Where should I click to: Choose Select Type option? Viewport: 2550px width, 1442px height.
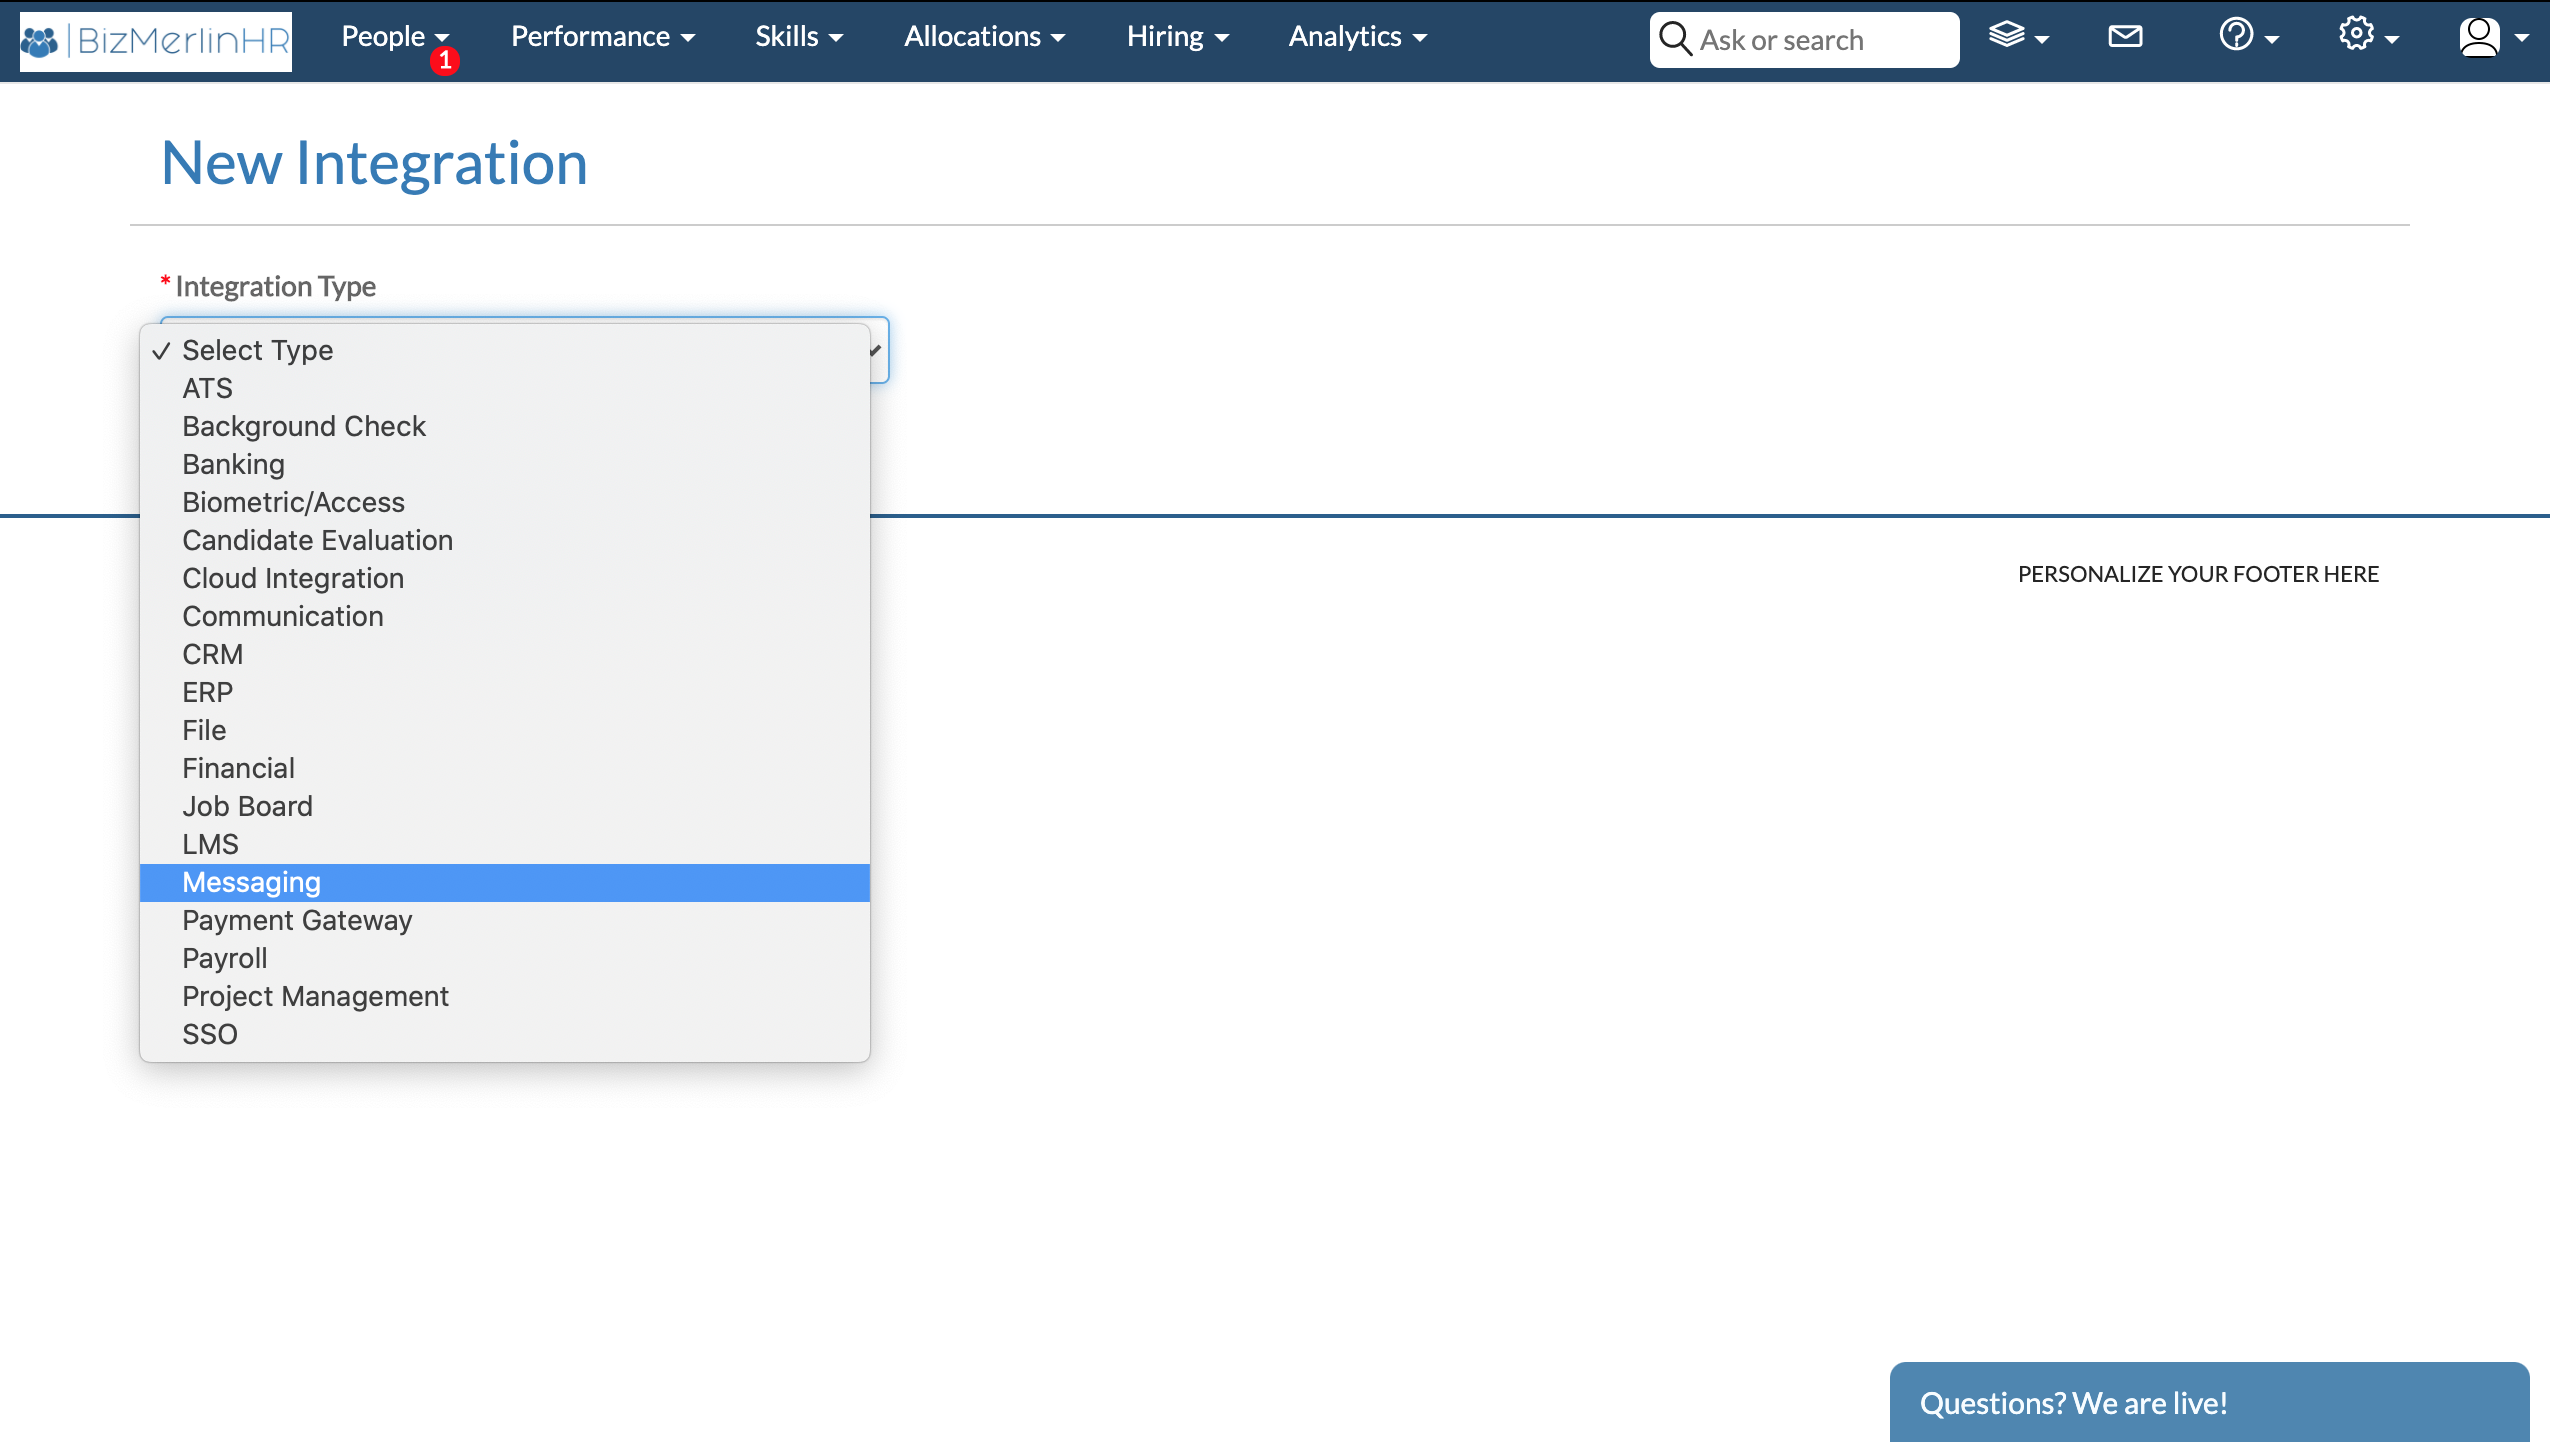click(x=505, y=350)
